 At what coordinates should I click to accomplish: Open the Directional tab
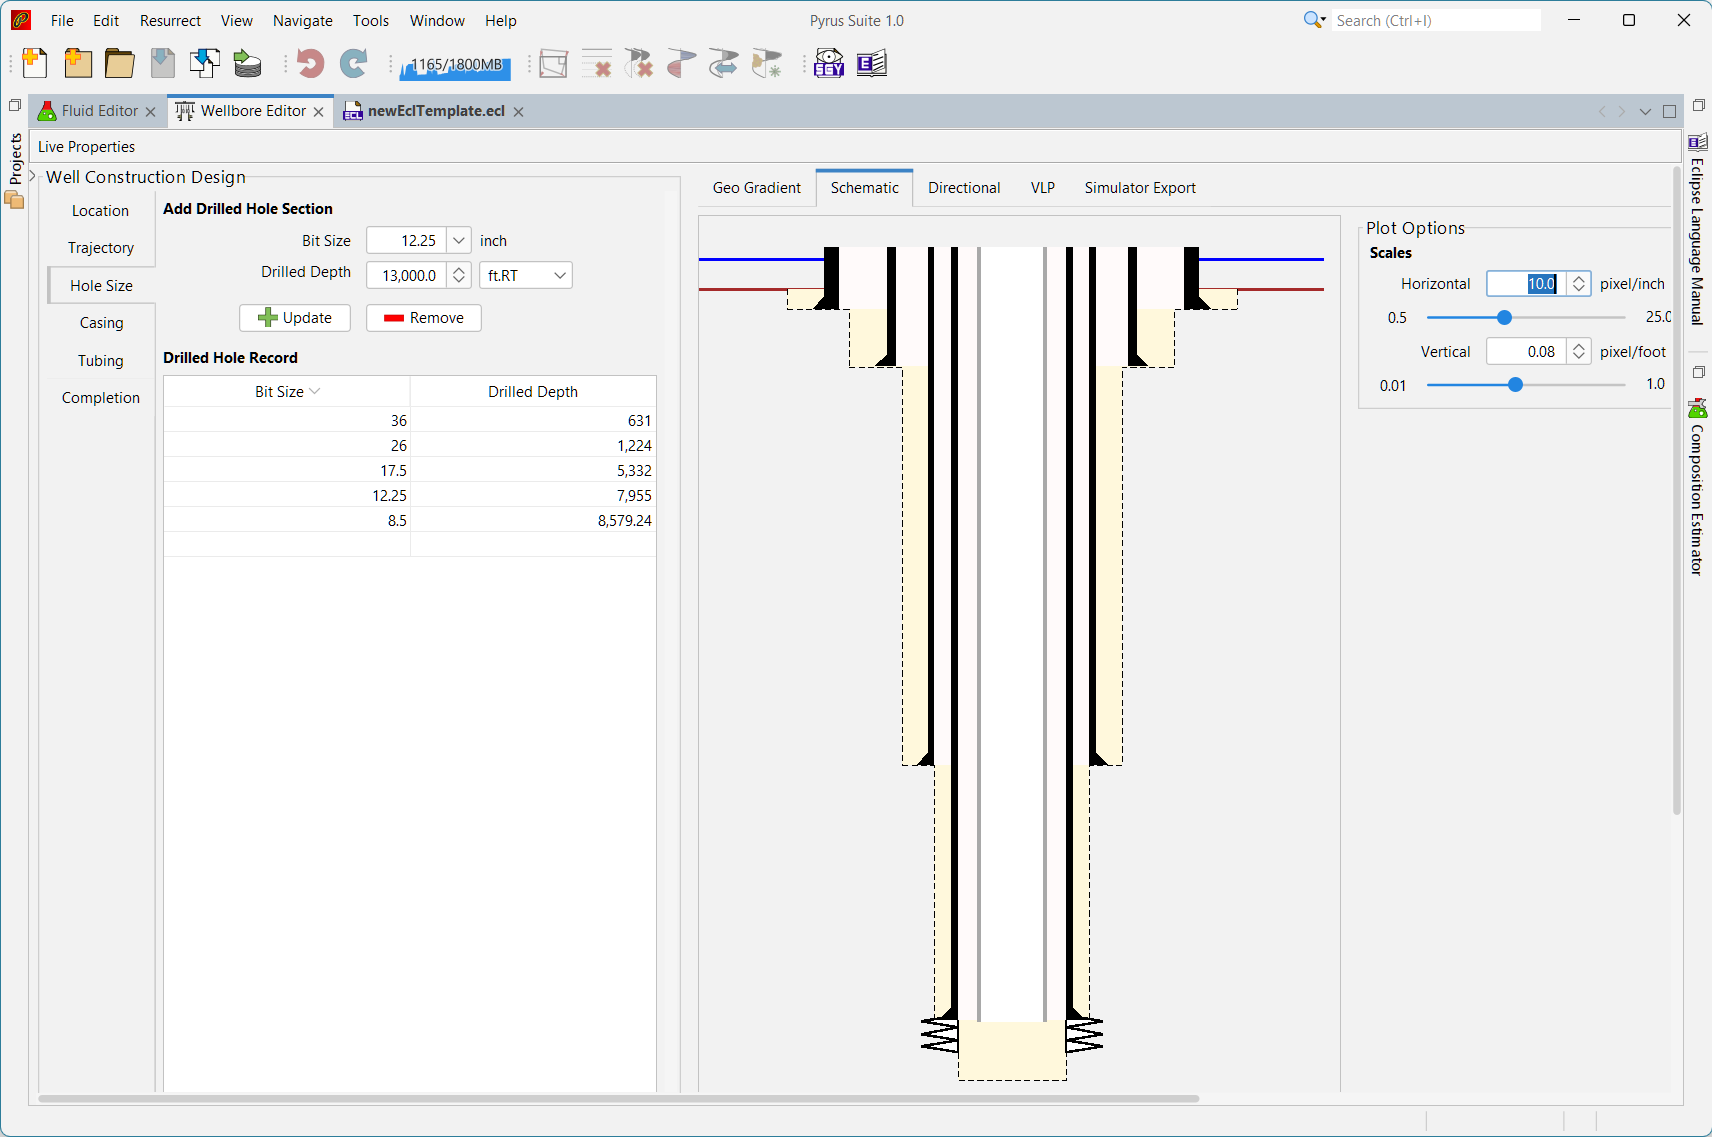click(964, 188)
